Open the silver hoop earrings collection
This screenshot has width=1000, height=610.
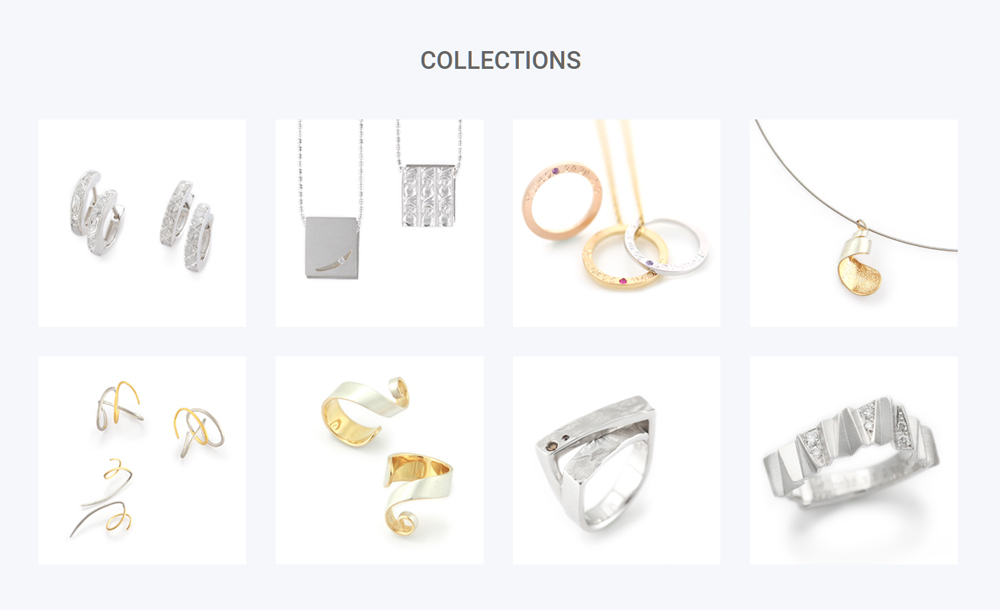[x=142, y=223]
